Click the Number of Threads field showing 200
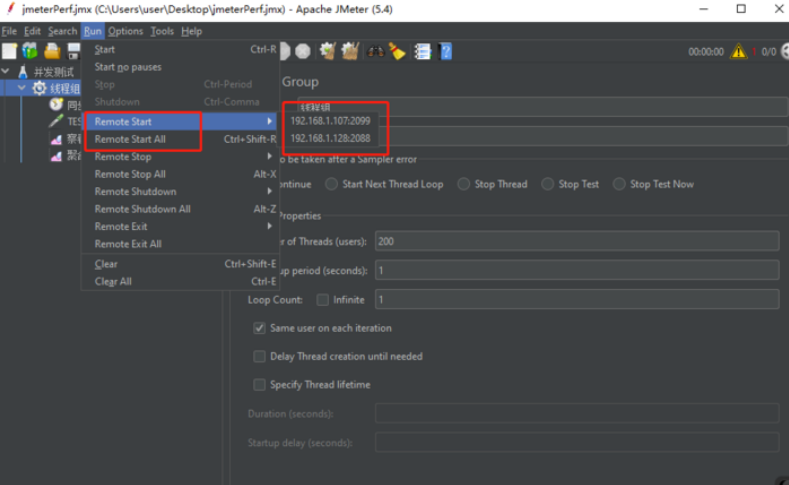This screenshot has width=789, height=485. tap(577, 241)
